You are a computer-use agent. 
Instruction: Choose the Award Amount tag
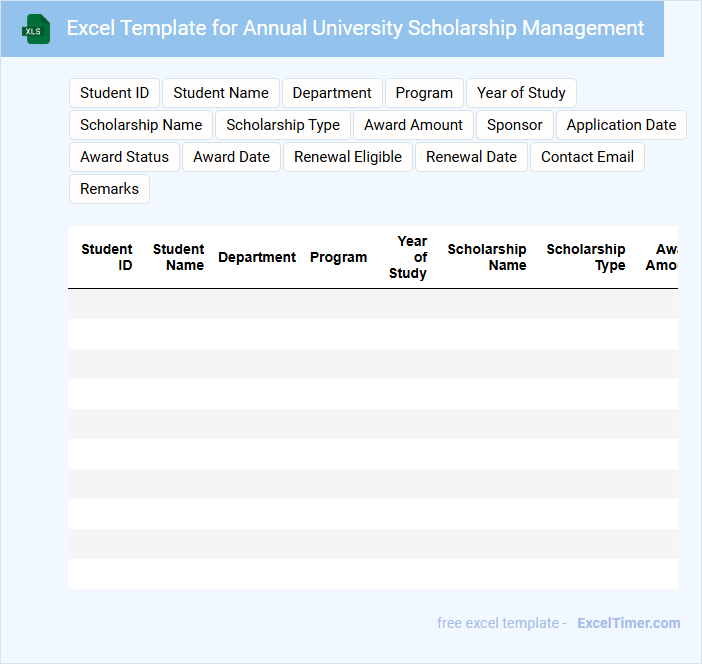pos(413,125)
